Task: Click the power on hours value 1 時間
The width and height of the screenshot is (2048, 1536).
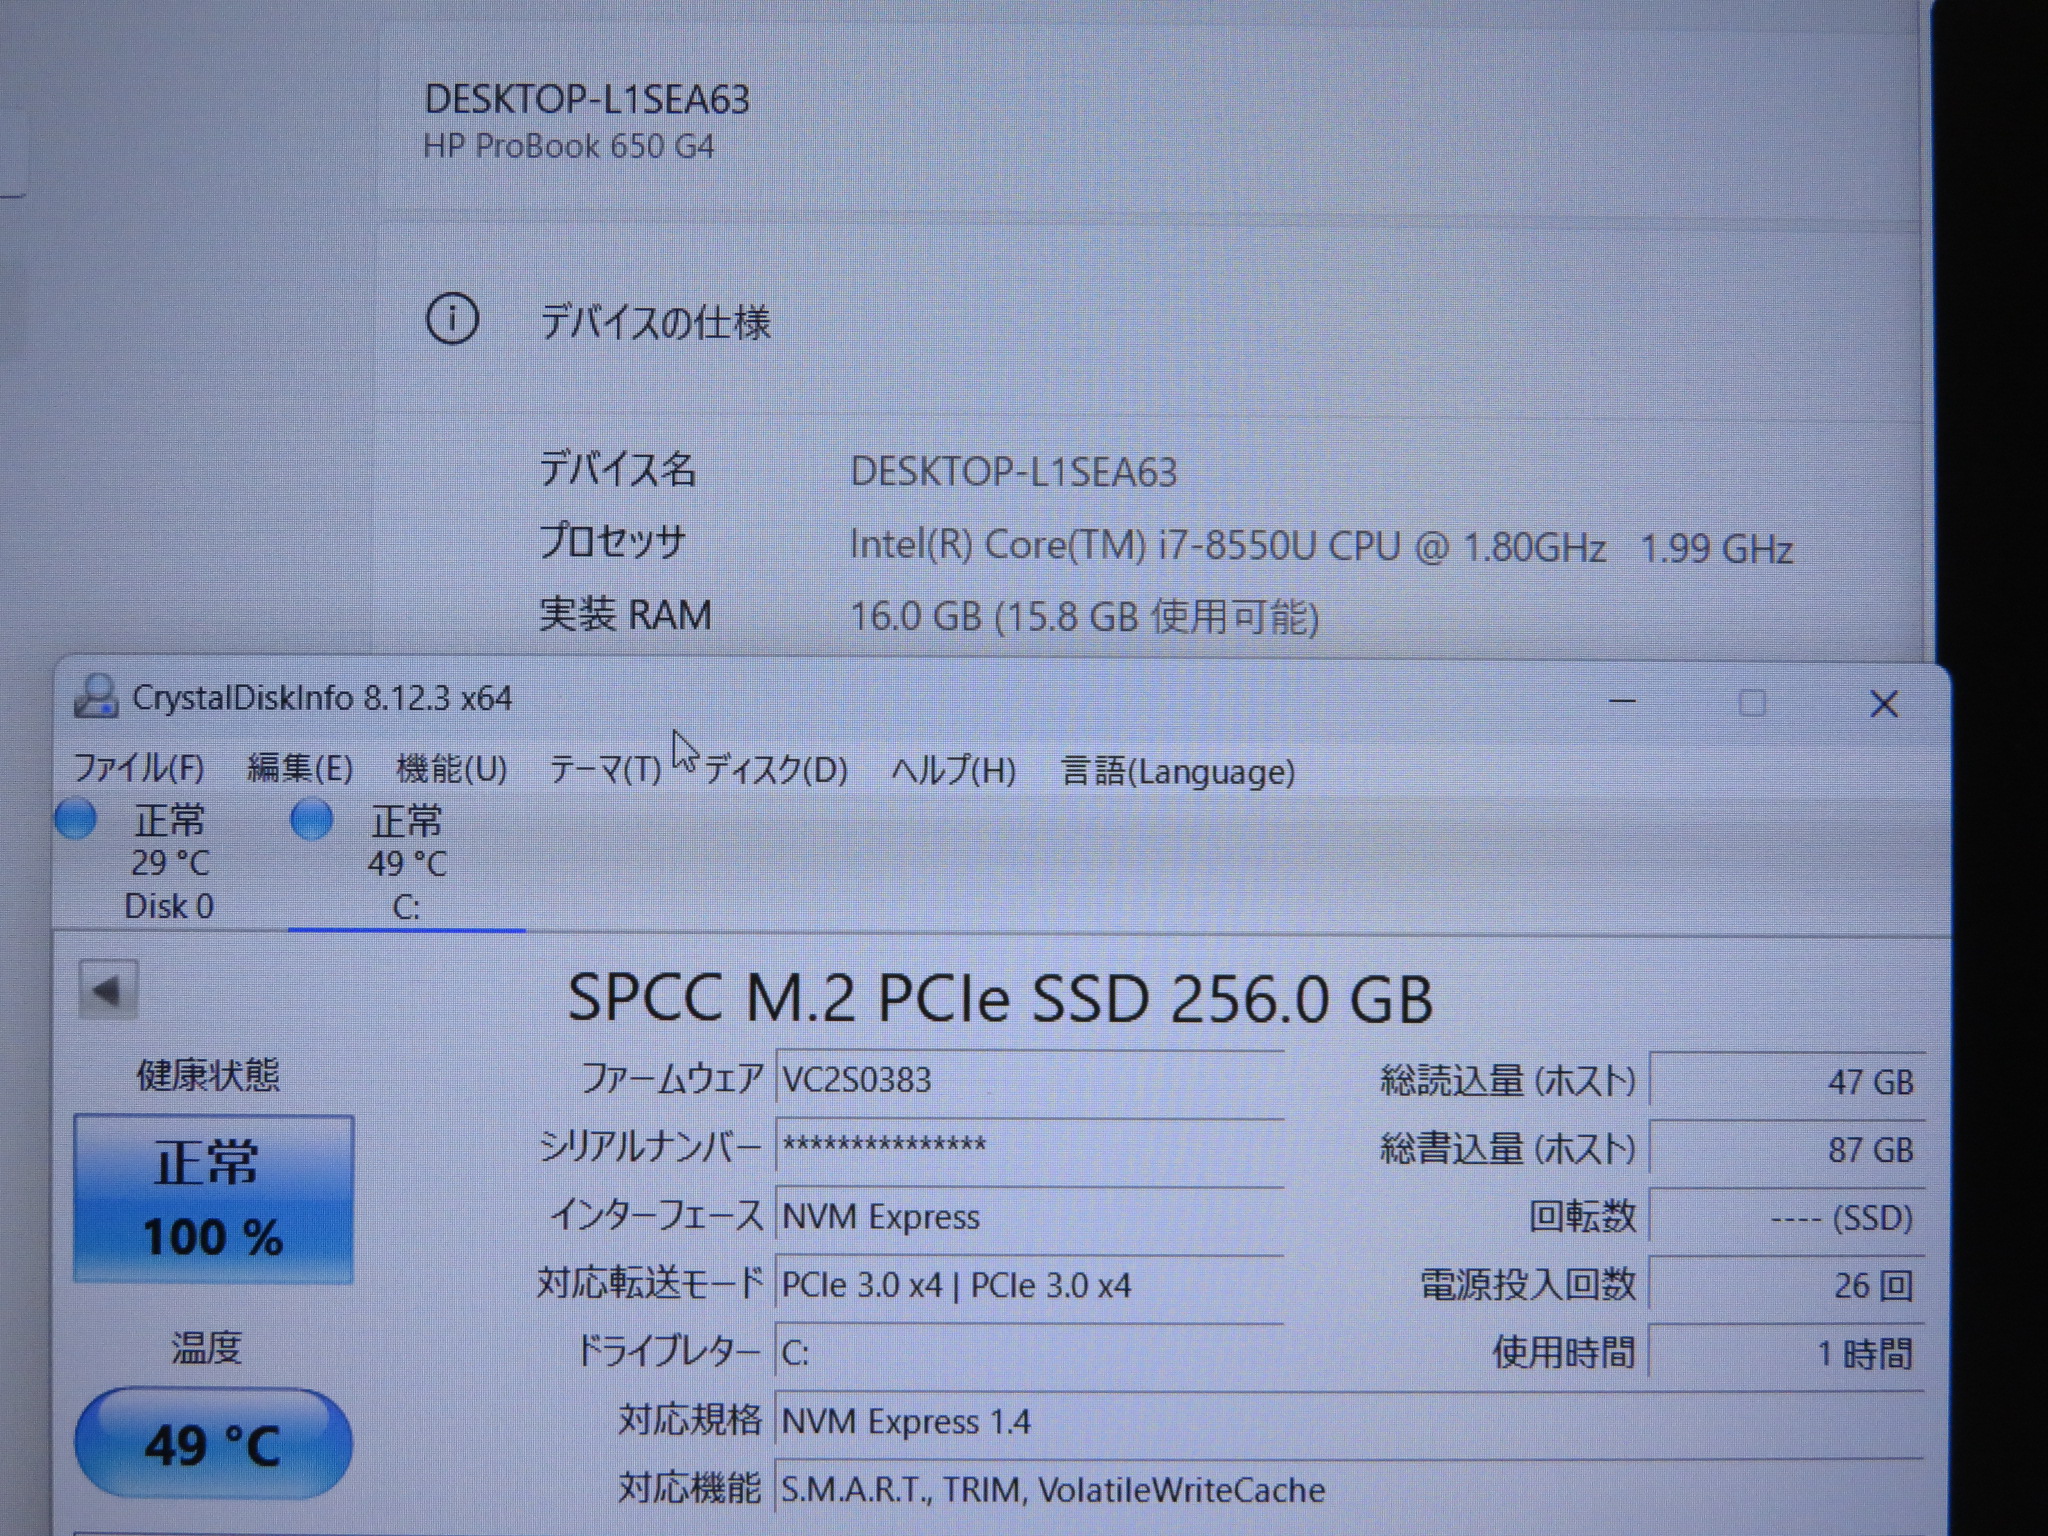Action: [x=1786, y=1353]
